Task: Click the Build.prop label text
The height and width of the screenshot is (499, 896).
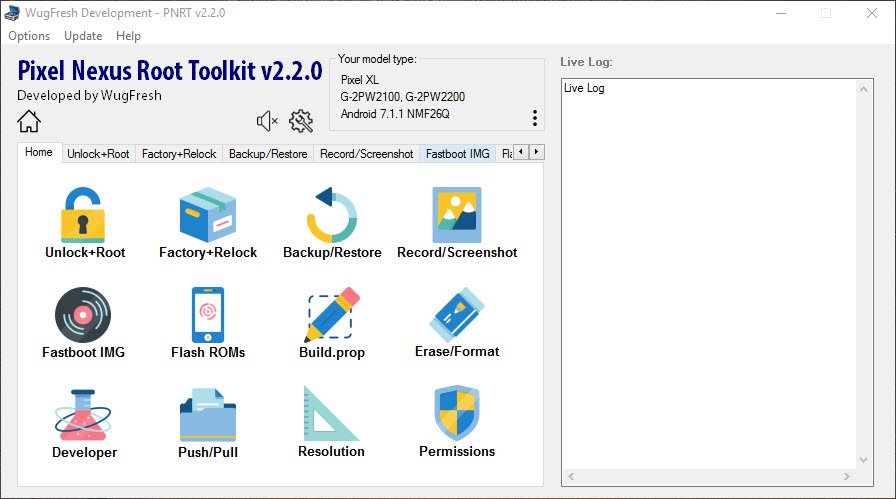Action: pos(332,353)
